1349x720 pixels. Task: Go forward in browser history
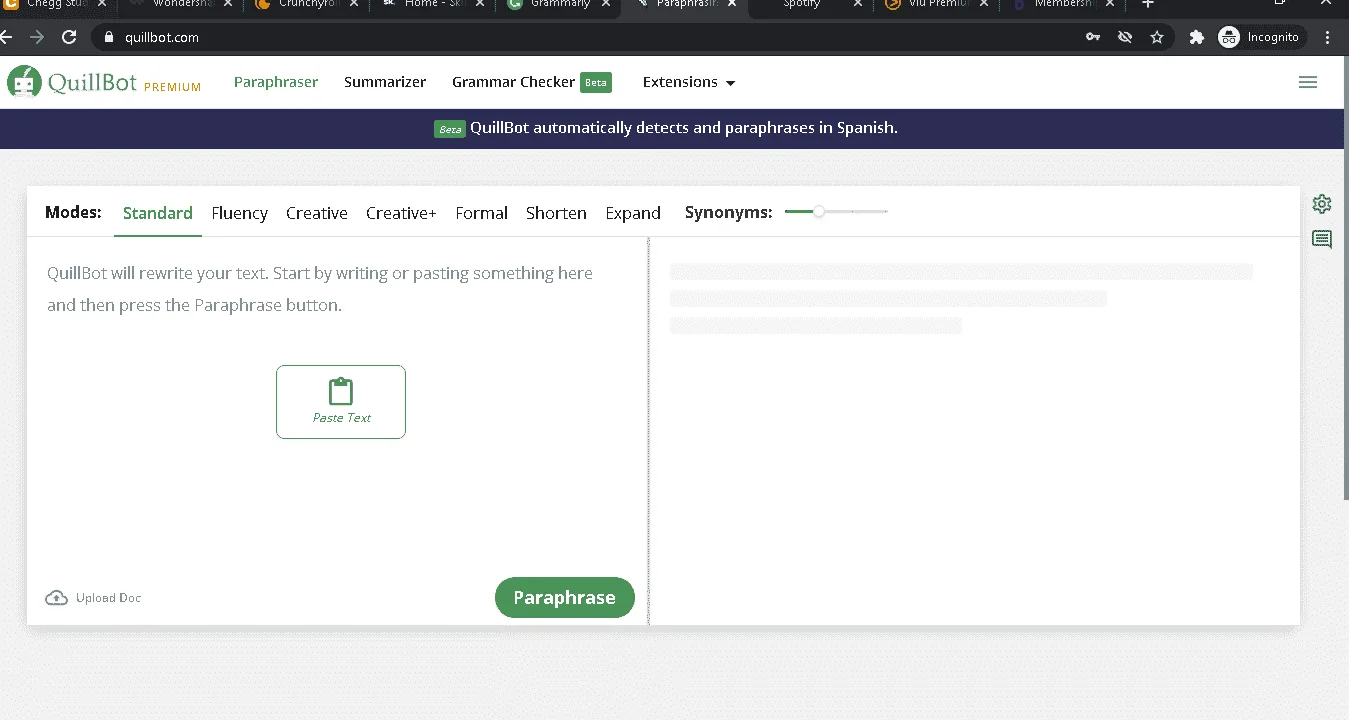click(37, 37)
